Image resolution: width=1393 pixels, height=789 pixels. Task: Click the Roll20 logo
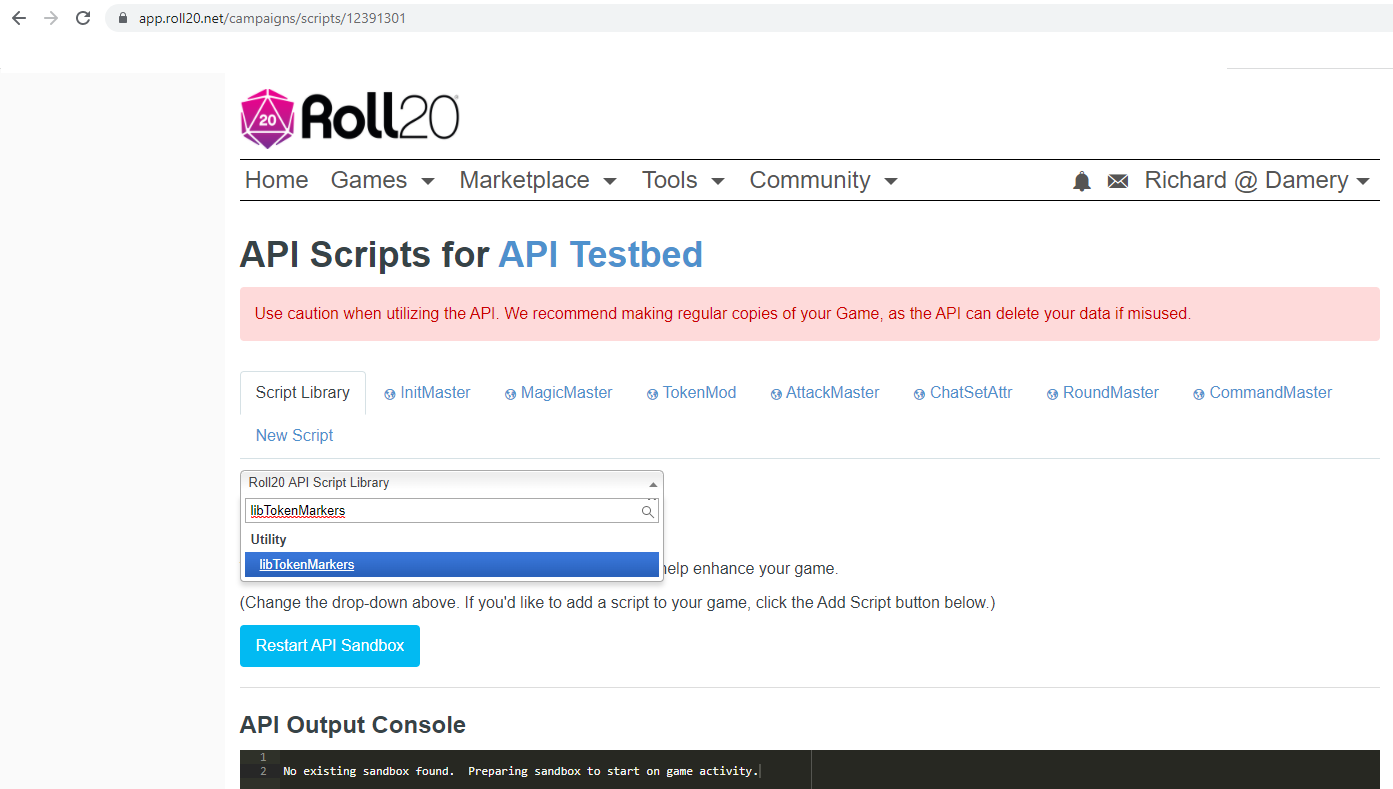349,118
